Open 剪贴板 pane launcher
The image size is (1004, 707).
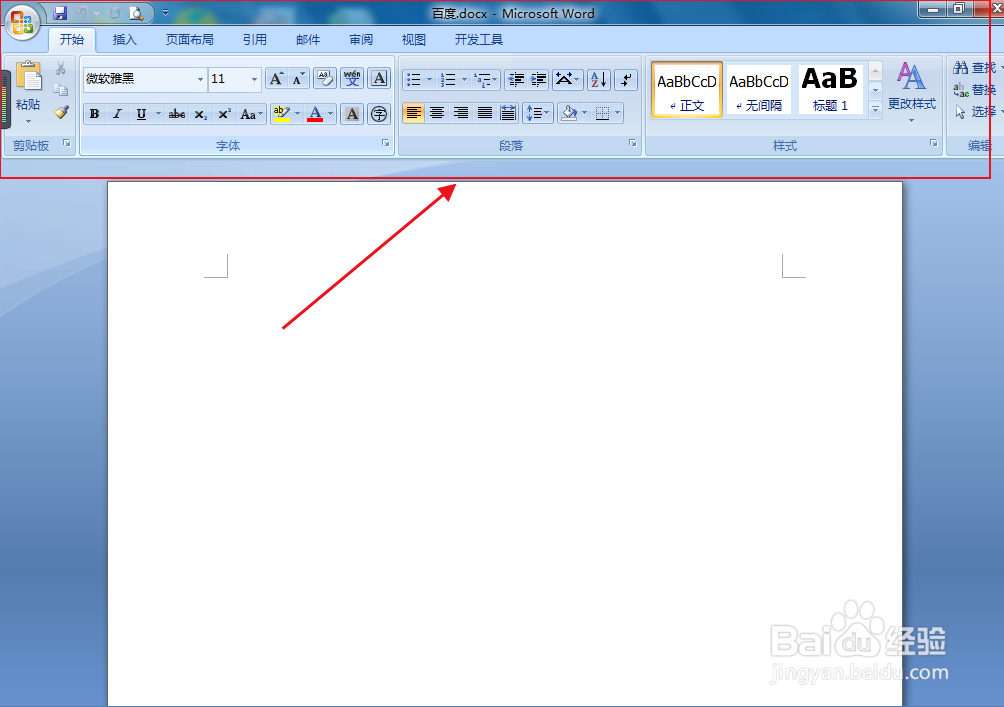click(x=67, y=143)
